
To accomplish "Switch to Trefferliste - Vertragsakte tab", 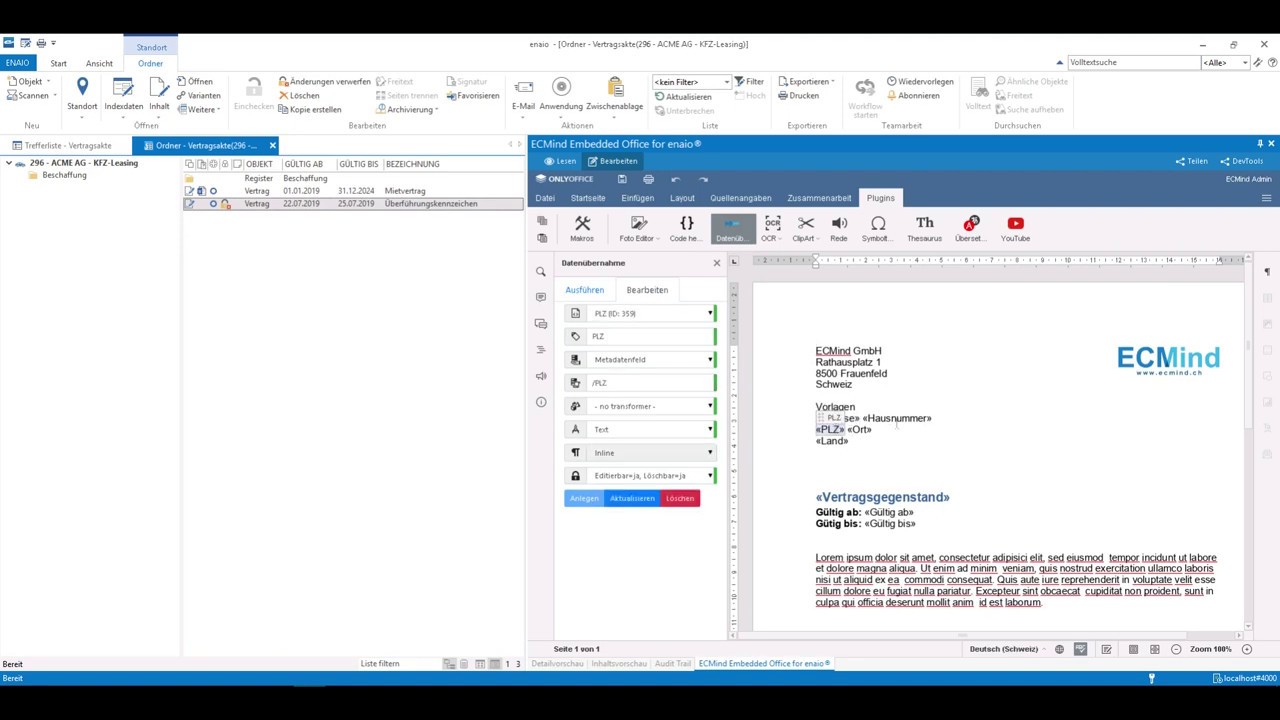I will [x=66, y=145].
